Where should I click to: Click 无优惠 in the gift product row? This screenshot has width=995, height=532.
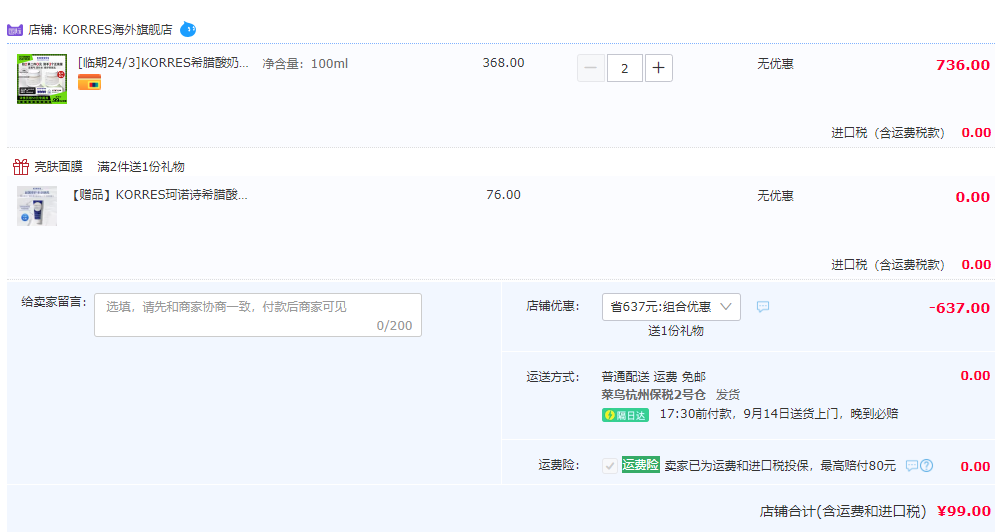[775, 196]
